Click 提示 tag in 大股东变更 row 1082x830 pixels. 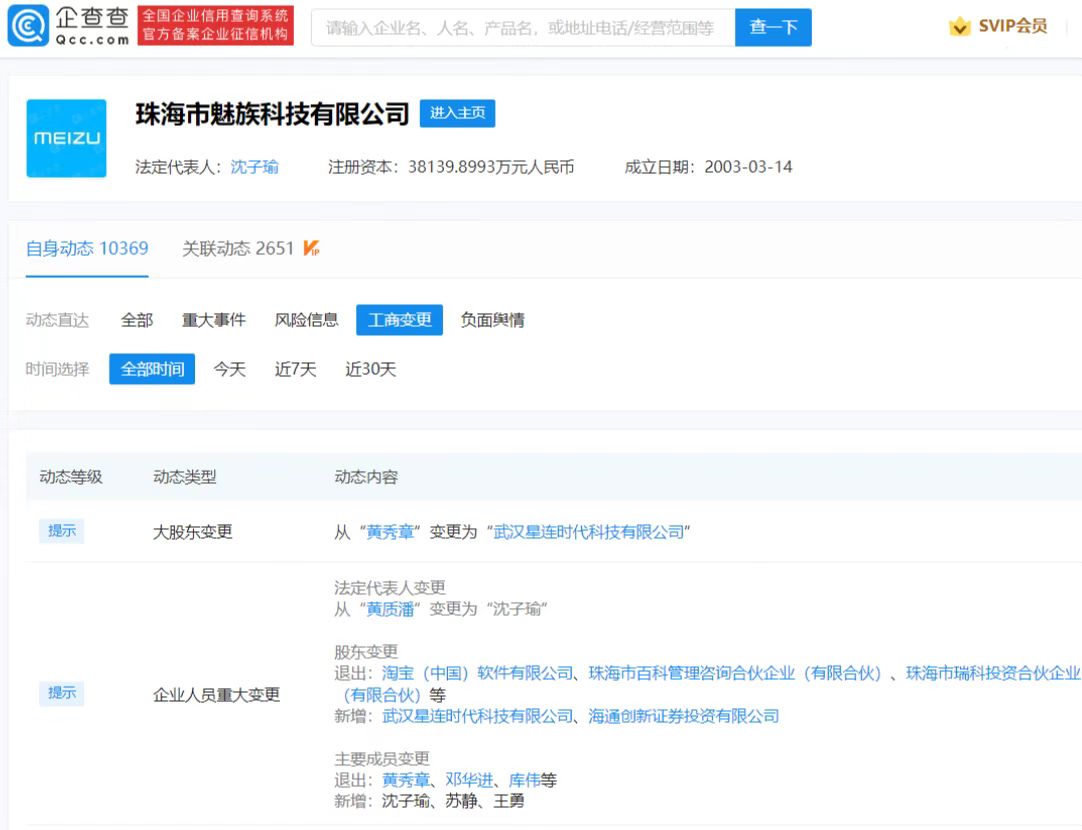click(61, 531)
